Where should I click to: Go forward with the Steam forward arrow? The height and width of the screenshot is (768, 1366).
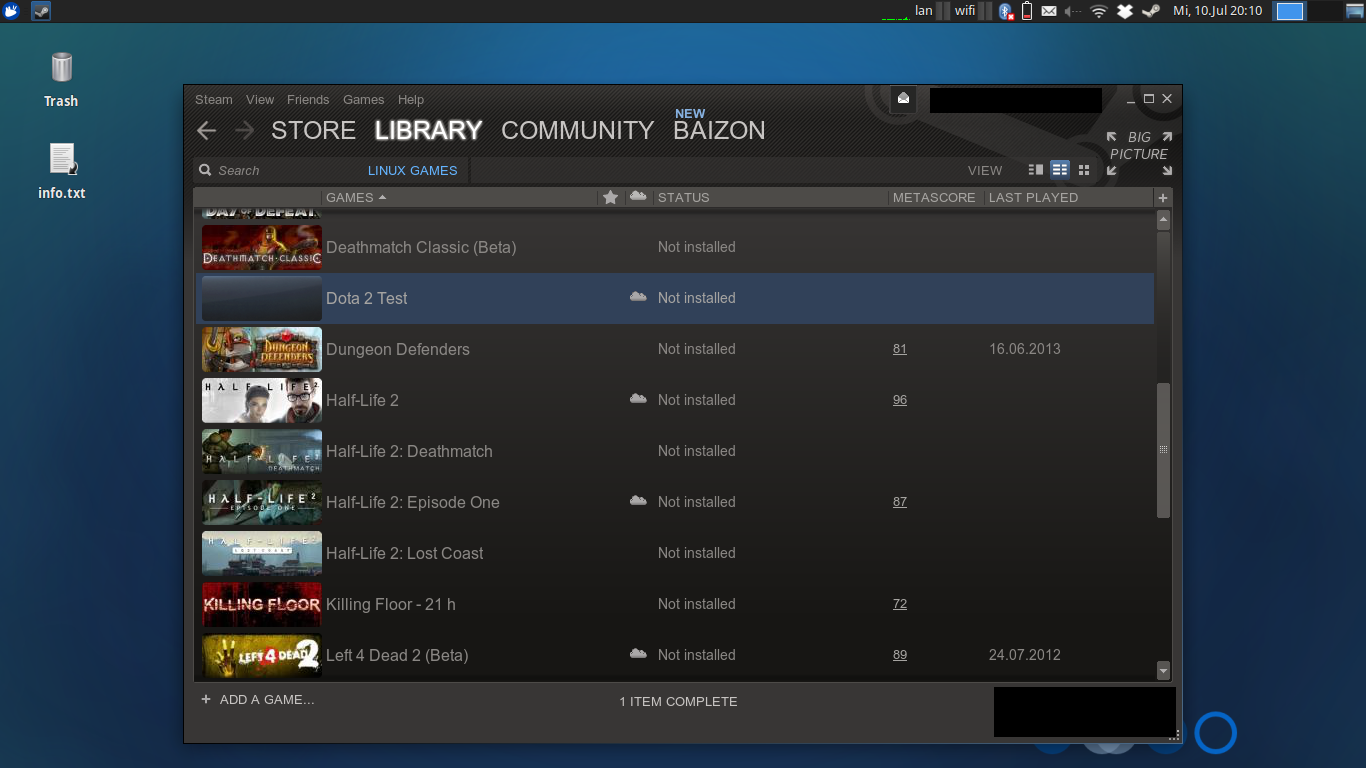point(245,130)
